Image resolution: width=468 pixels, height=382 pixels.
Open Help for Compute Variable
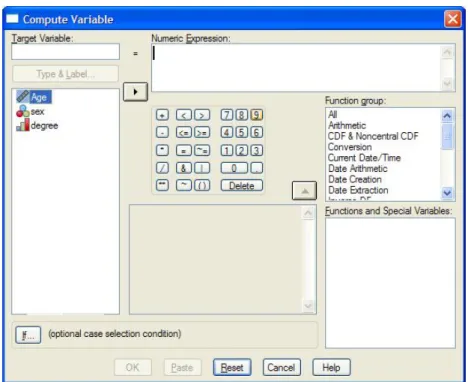click(331, 367)
